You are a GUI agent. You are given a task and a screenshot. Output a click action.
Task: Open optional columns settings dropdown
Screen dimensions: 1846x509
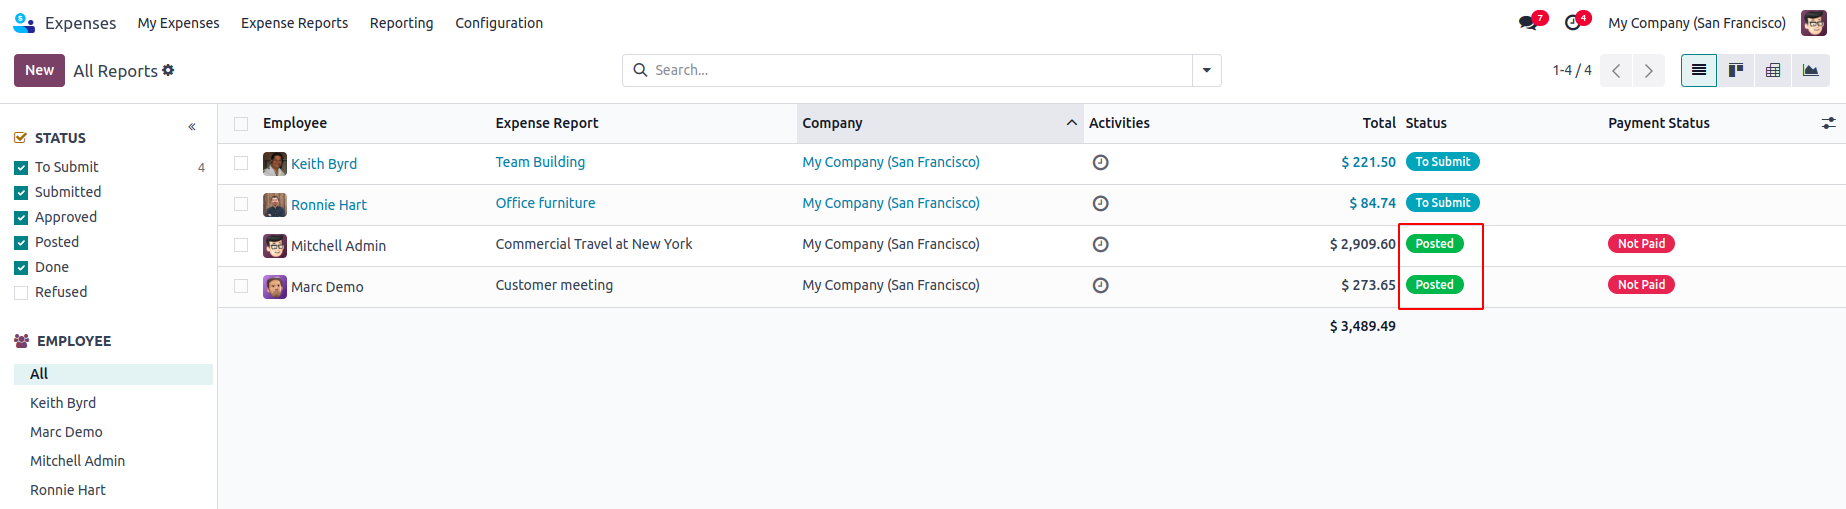[1828, 123]
